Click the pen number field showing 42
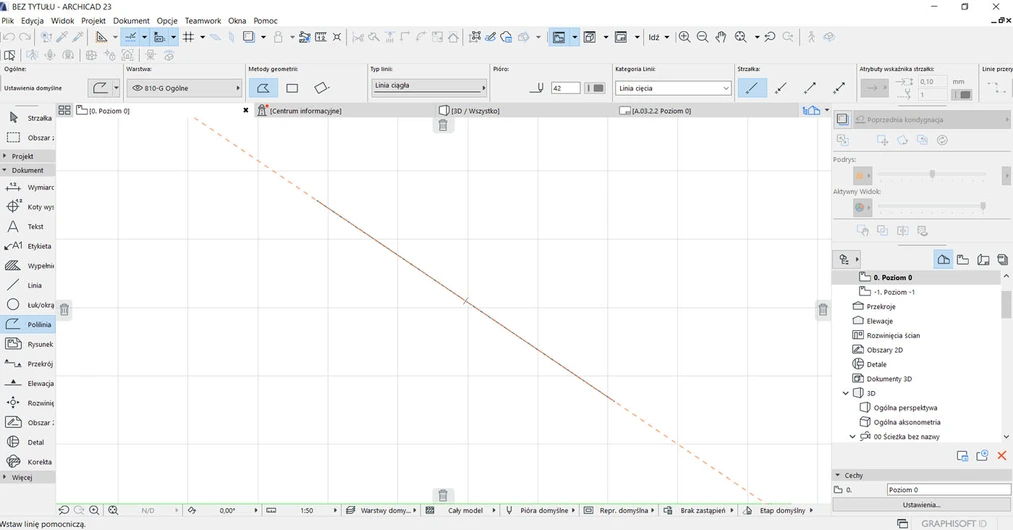Viewport: 1013px width, 530px height. (x=566, y=88)
